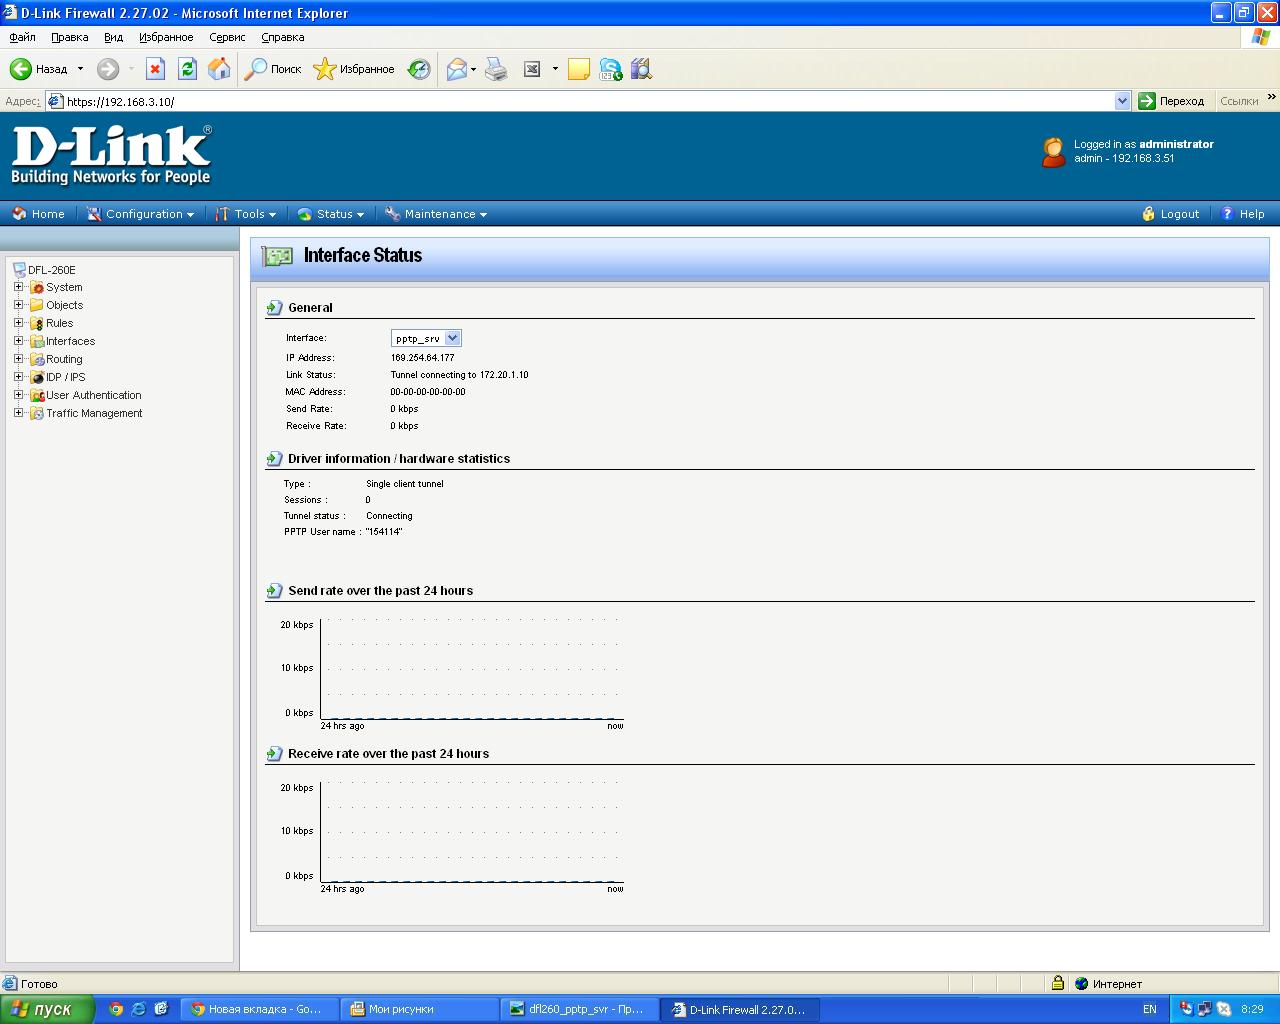Viewport: 1280px width, 1024px height.
Task: Print the page with the printer icon
Action: [x=496, y=69]
